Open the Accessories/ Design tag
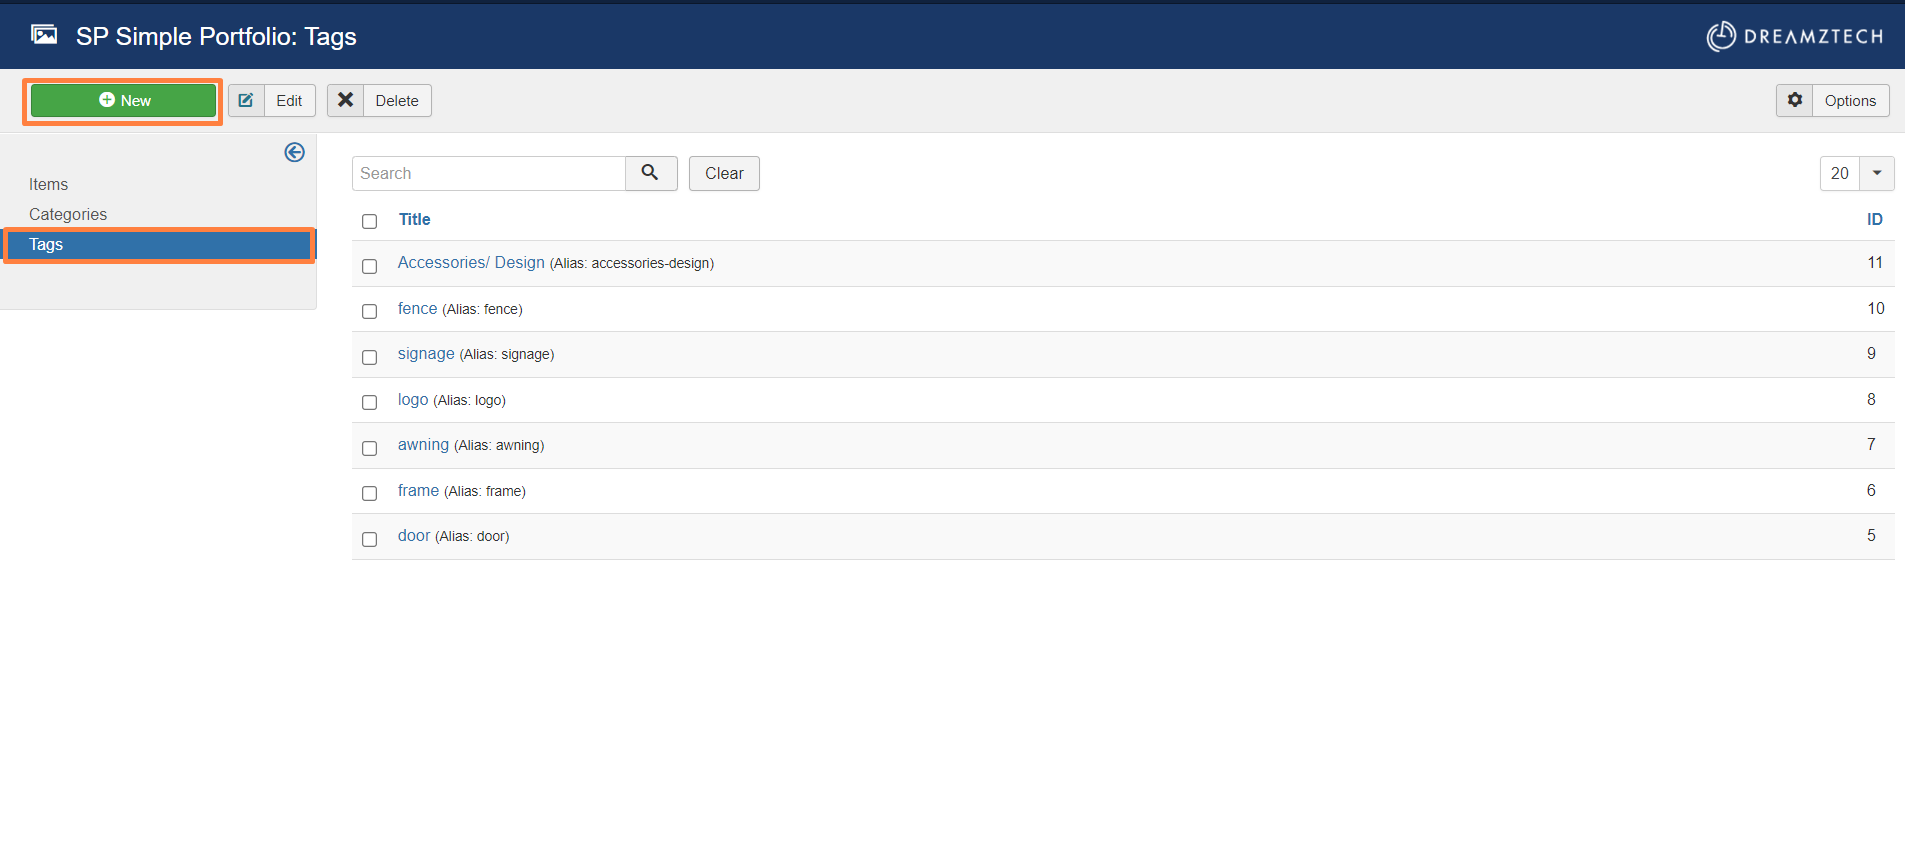Screen dimensions: 1905x868 pos(471,263)
